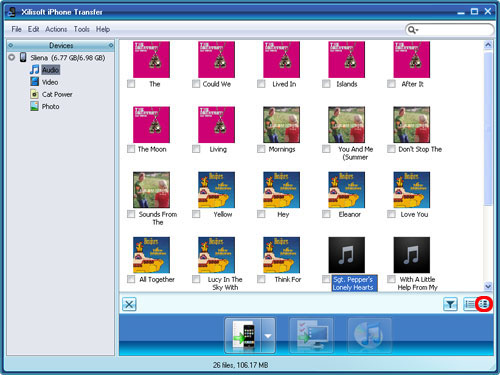Viewport: 500px width, 375px height.
Task: Check the box for Islands
Action: click(x=326, y=84)
